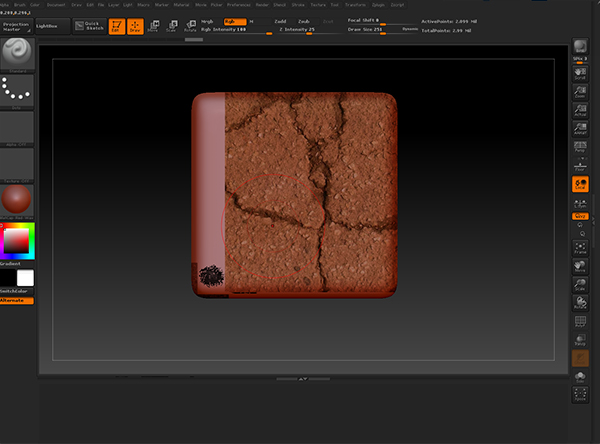Toggle the orange Xyz rotation mode button

[x=580, y=216]
